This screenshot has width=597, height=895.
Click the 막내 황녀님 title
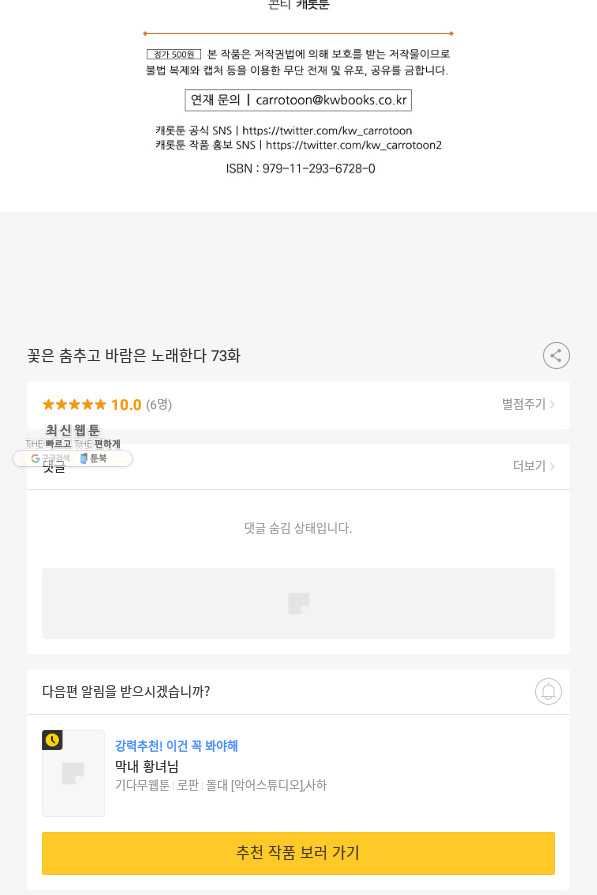point(147,766)
